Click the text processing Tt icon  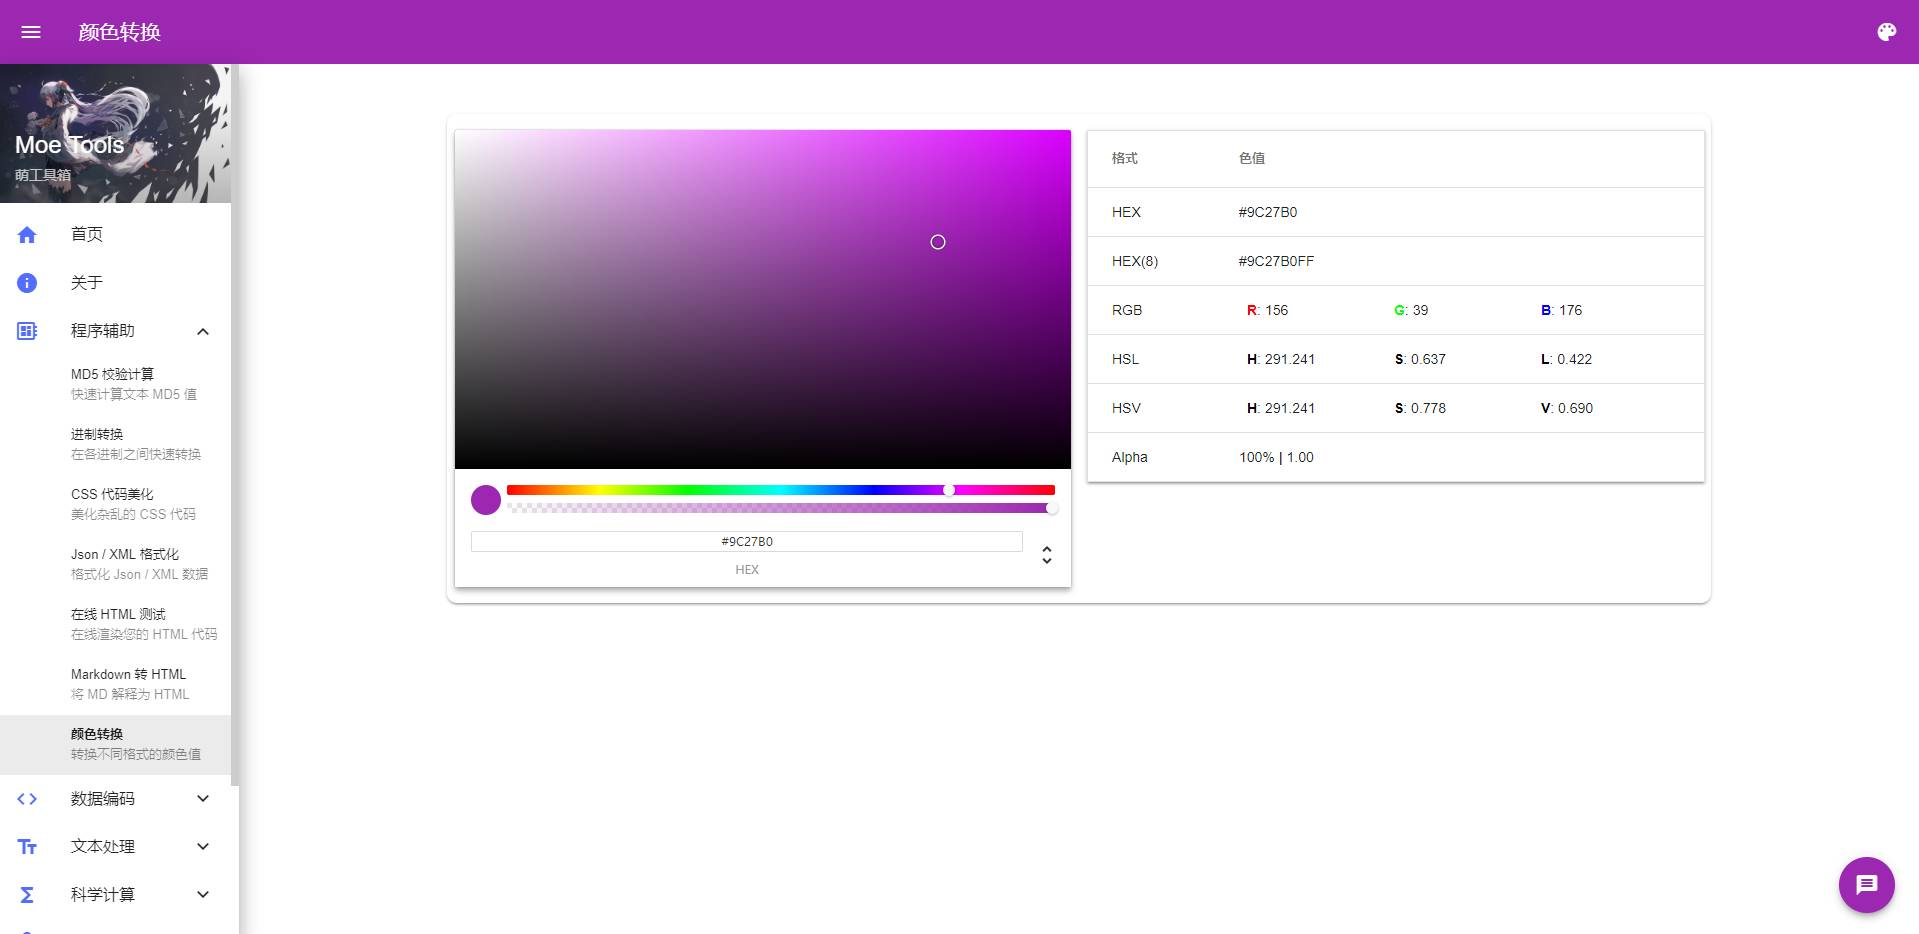coord(27,847)
